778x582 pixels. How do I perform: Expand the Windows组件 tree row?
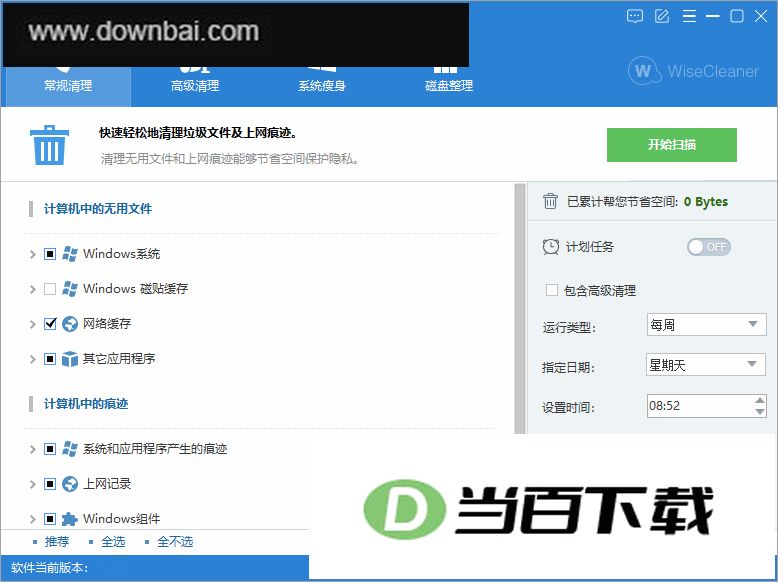[x=33, y=519]
